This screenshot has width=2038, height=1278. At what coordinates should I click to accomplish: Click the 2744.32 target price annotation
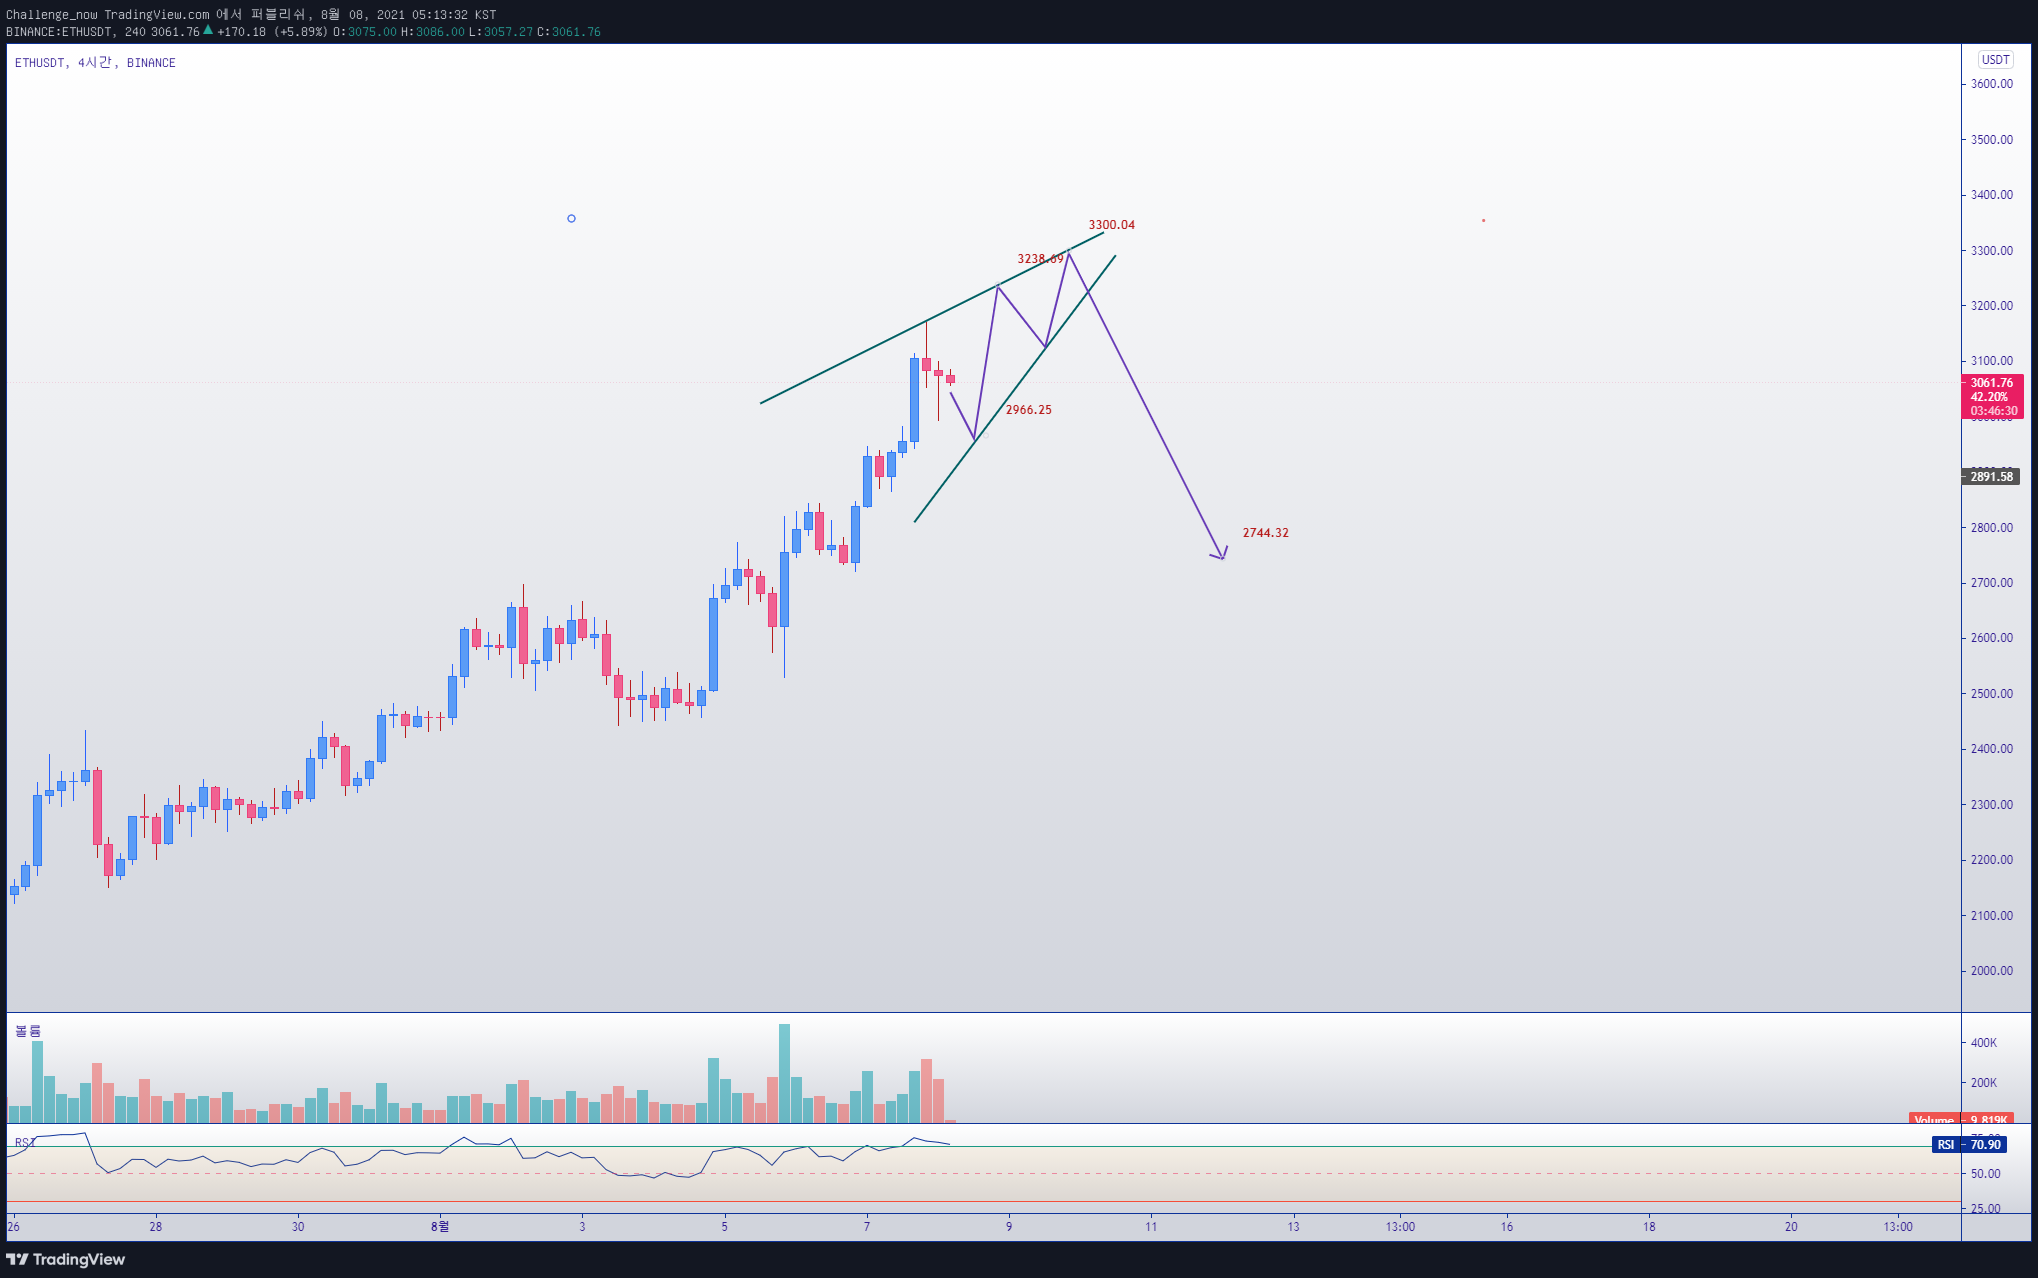click(x=1265, y=533)
